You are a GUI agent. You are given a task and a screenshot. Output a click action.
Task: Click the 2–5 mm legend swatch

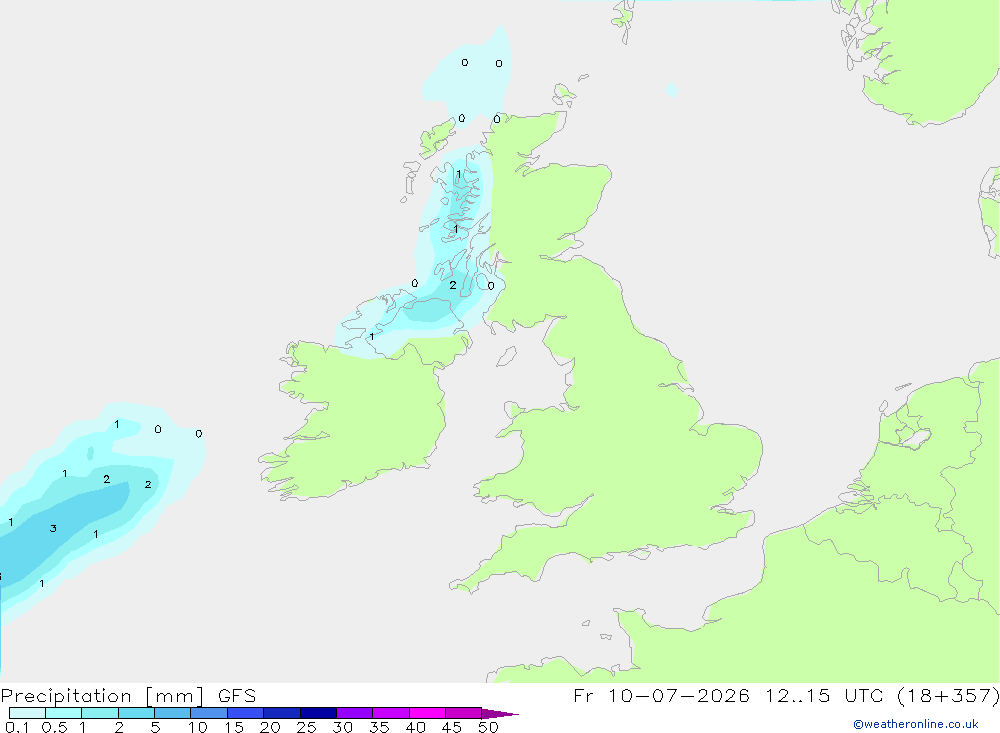[136, 713]
